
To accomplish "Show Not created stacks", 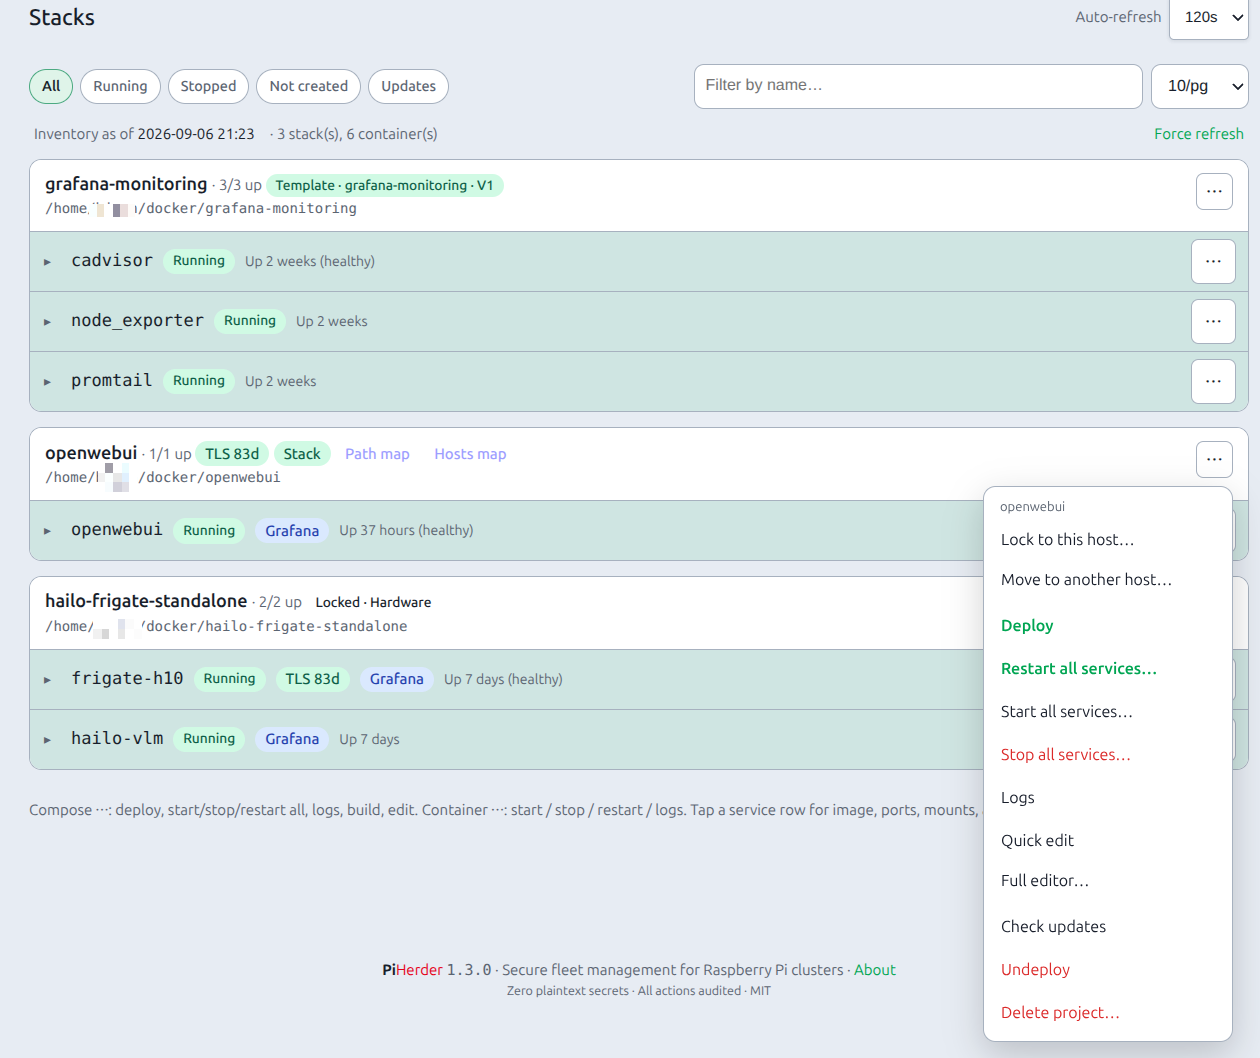I will pyautogui.click(x=308, y=86).
